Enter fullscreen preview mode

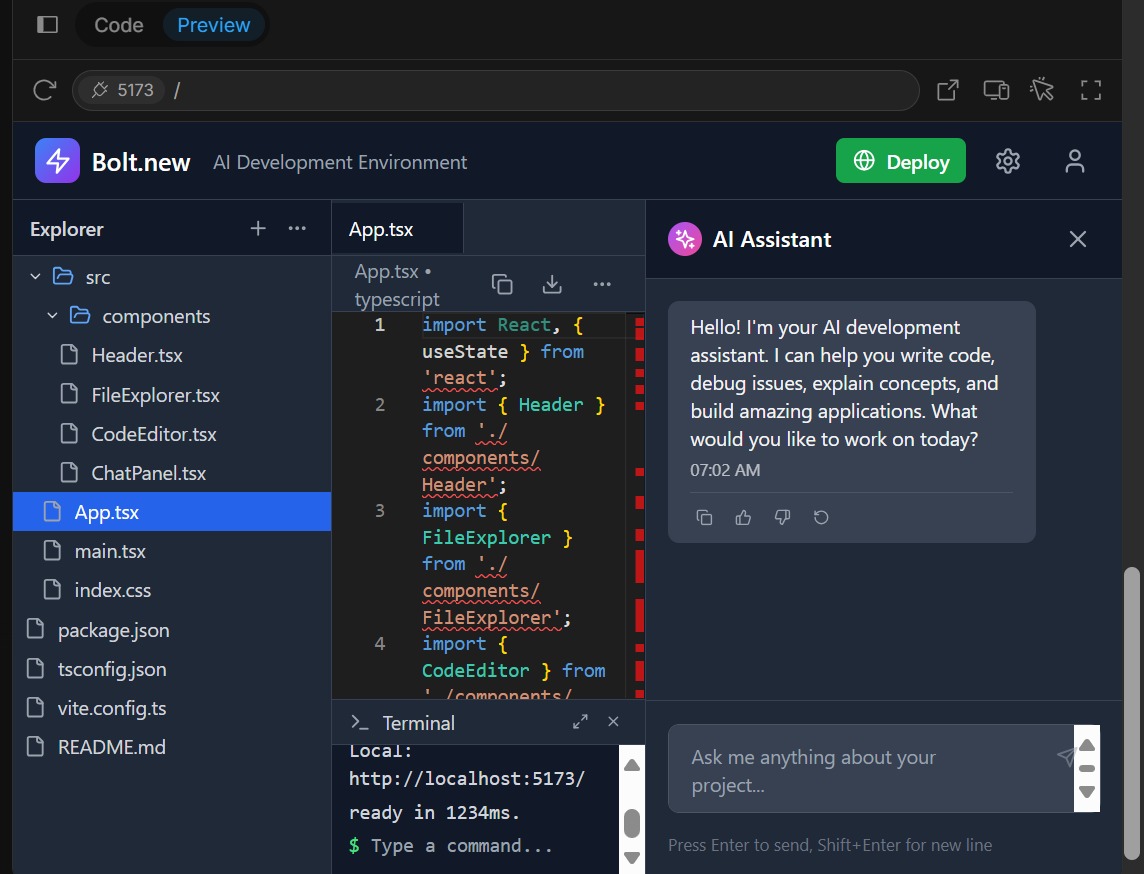tap(1091, 90)
